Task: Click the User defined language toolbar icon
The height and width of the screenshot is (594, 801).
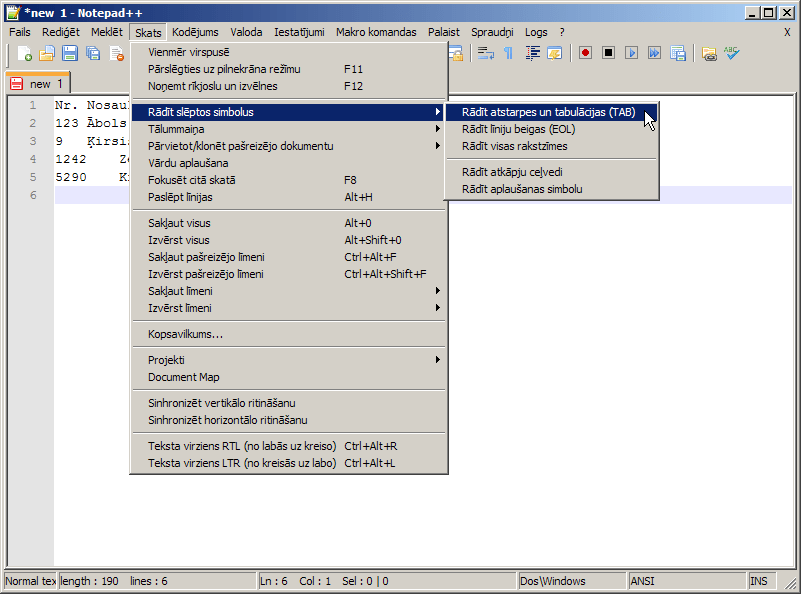Action: pos(555,53)
